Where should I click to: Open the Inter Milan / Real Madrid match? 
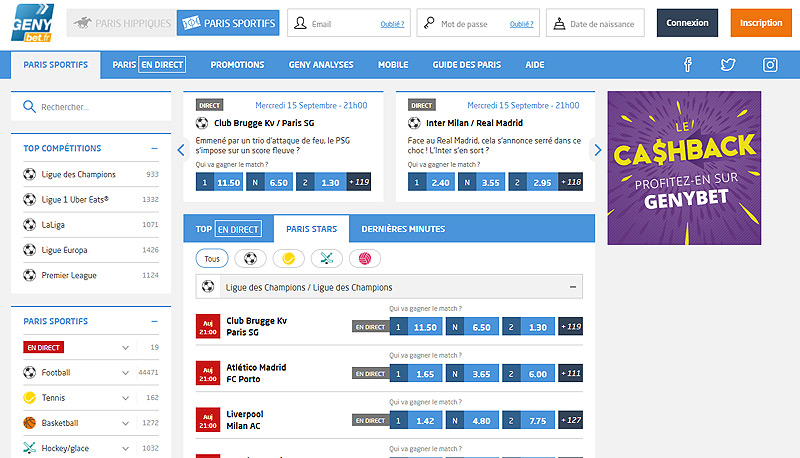click(x=474, y=123)
